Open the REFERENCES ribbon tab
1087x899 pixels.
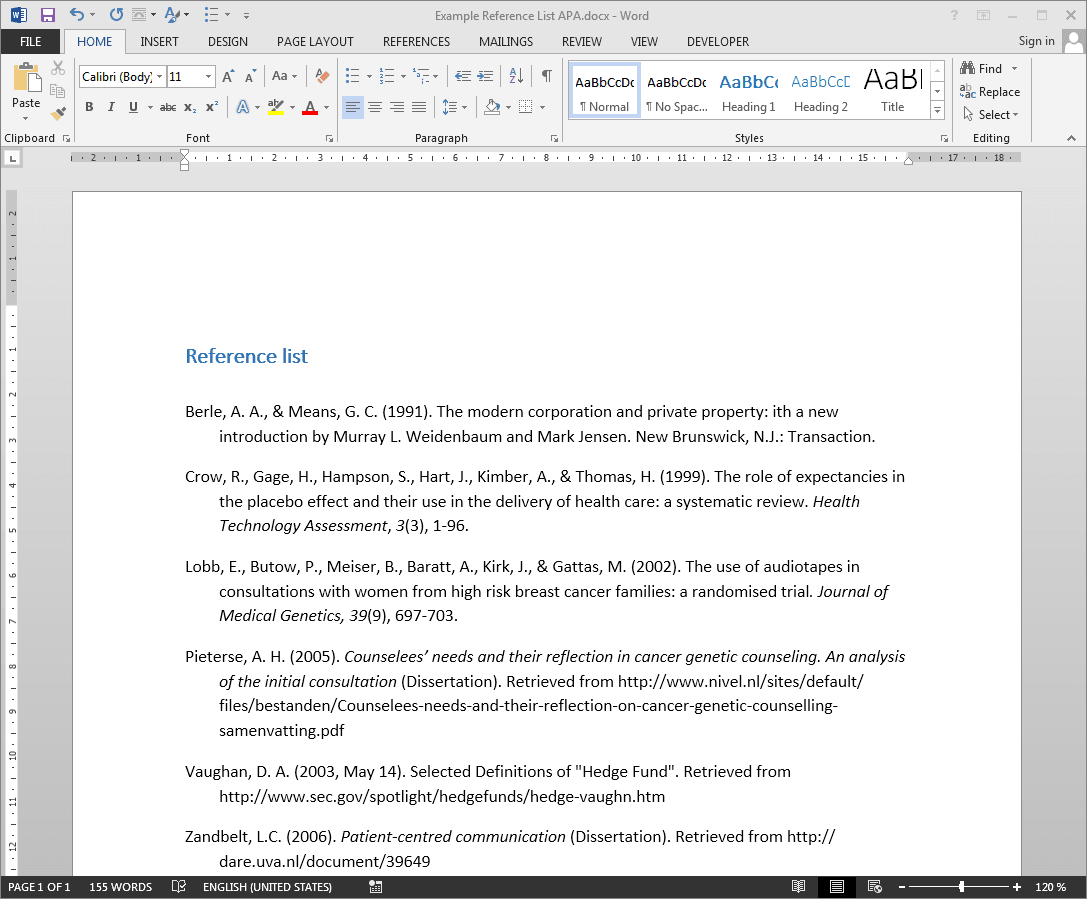[x=416, y=42]
